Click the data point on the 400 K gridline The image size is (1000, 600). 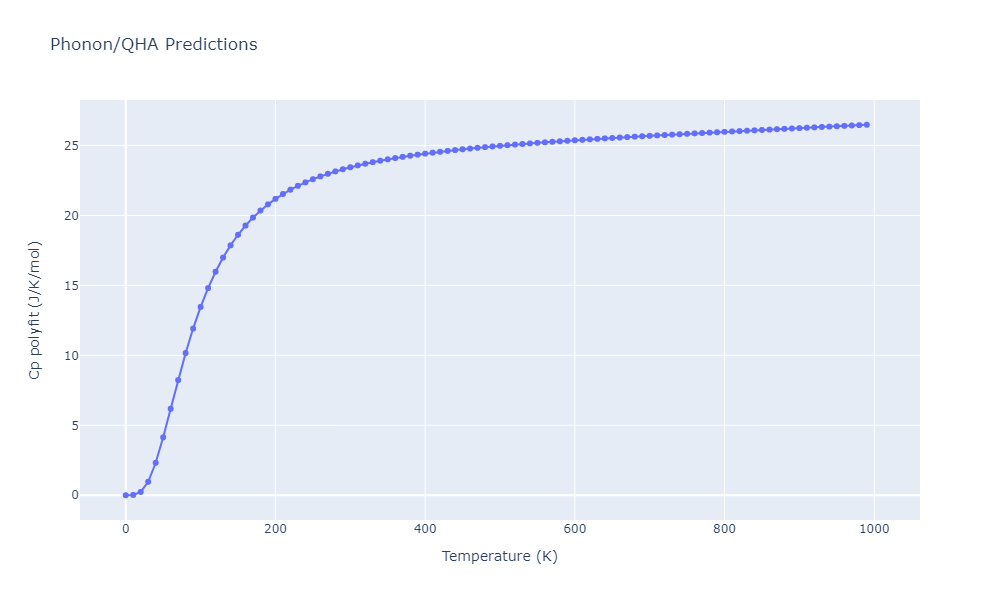coord(425,154)
